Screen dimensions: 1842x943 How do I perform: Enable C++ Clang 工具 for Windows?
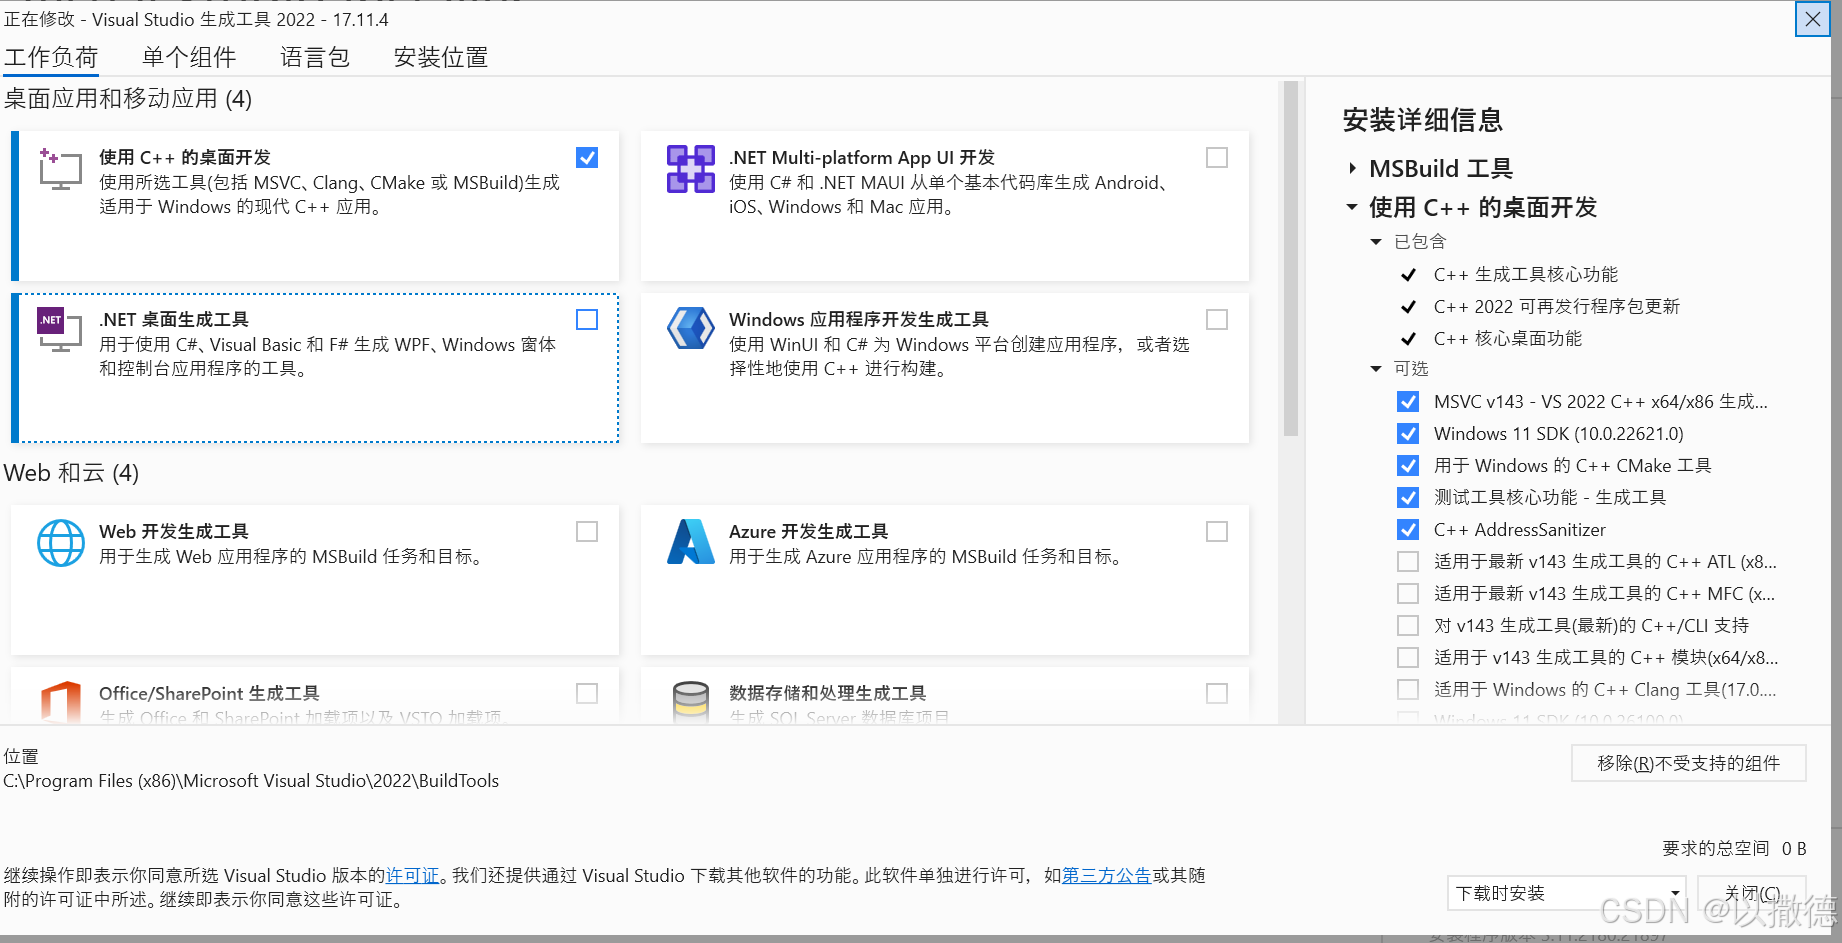tap(1408, 690)
